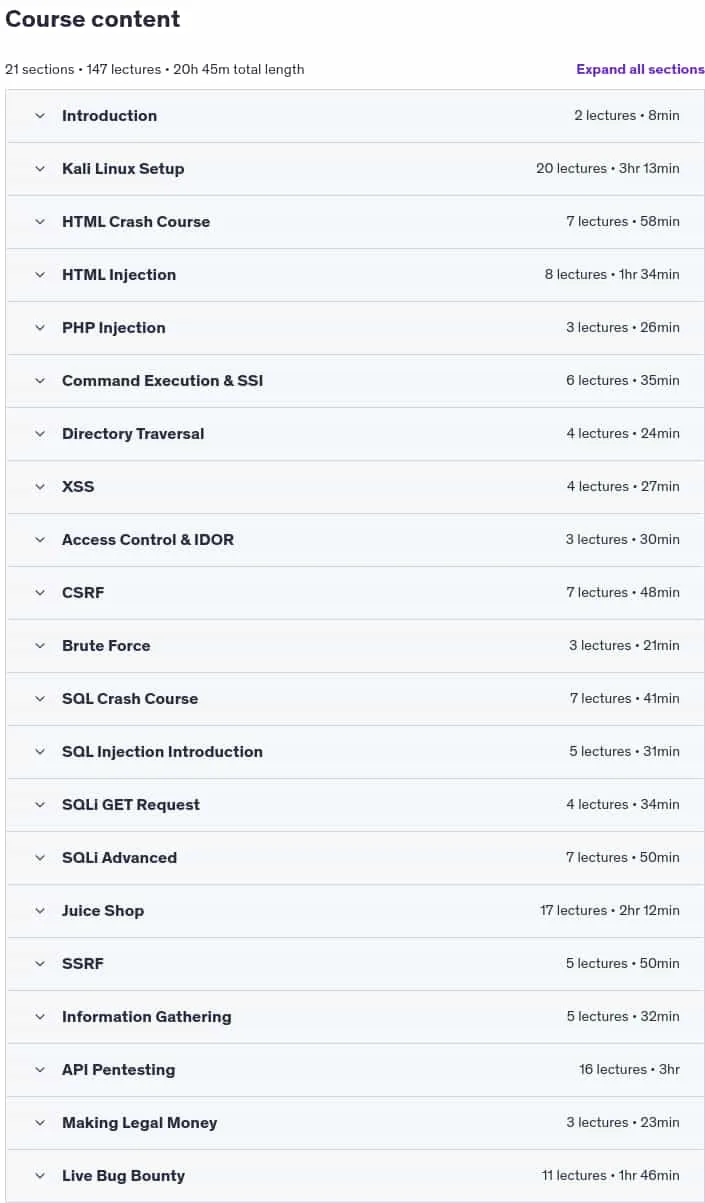
Task: Open the SSRF section row
Action: [x=355, y=964]
